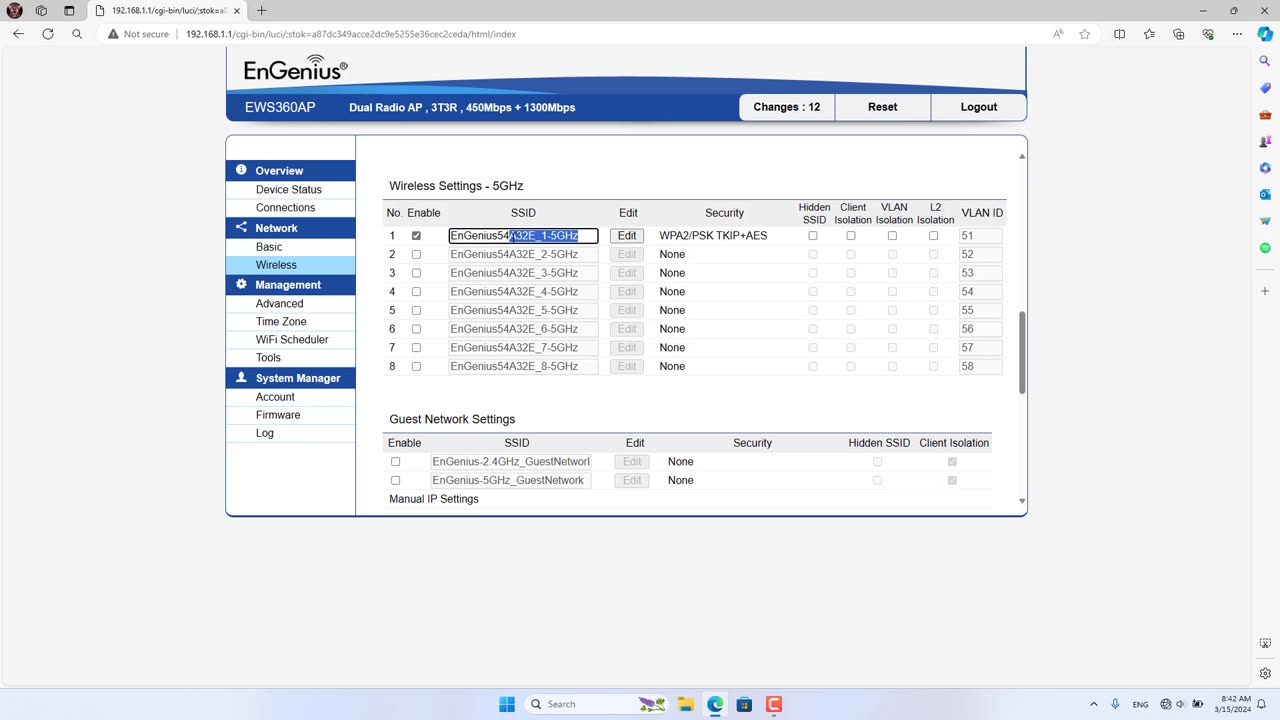Open Time Zone settings
The width and height of the screenshot is (1280, 720).
click(281, 321)
